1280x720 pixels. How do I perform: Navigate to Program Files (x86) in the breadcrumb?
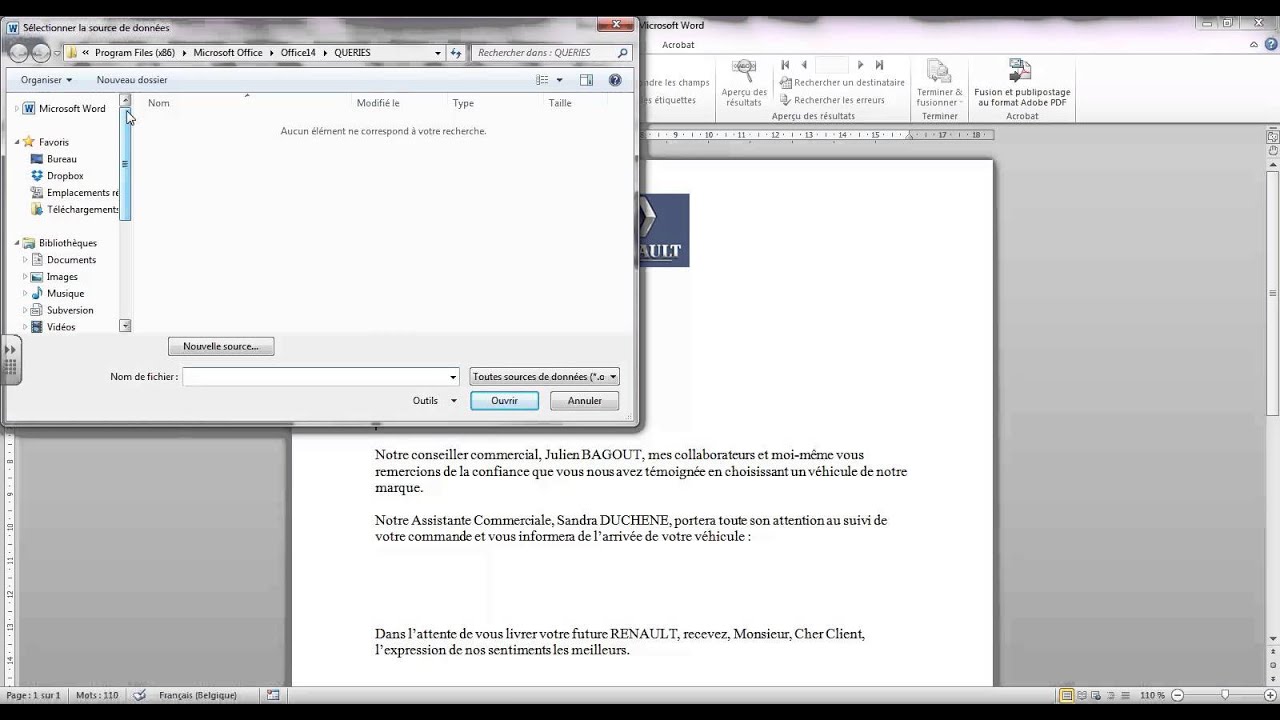(135, 53)
